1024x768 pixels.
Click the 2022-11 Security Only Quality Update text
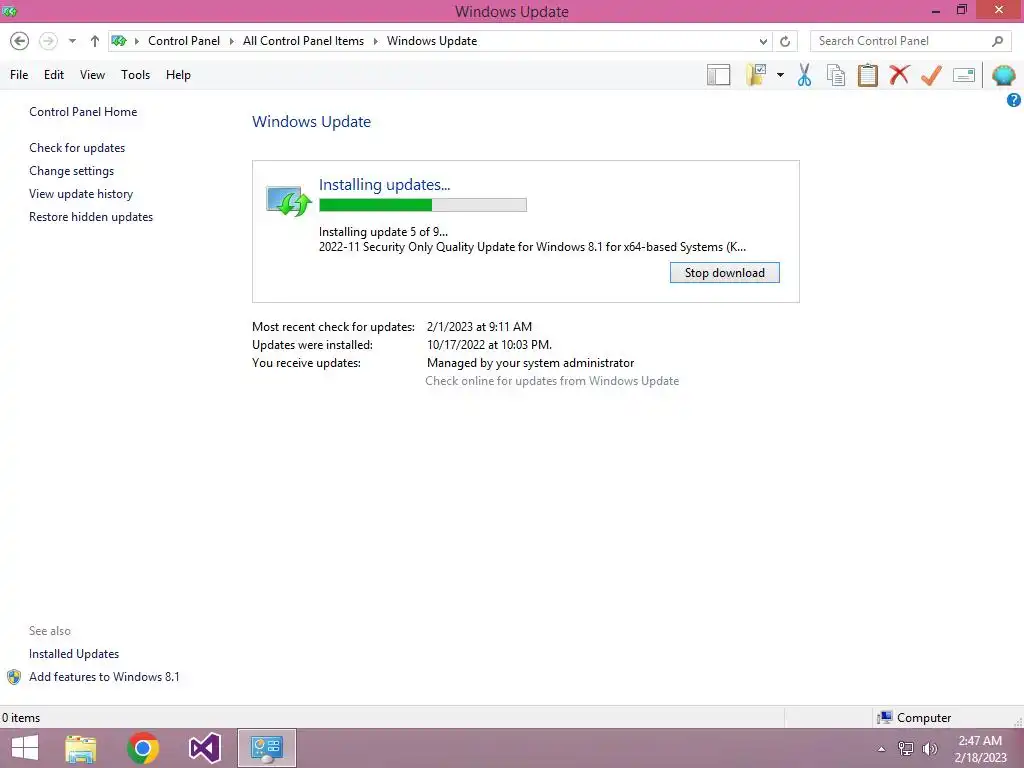click(532, 247)
